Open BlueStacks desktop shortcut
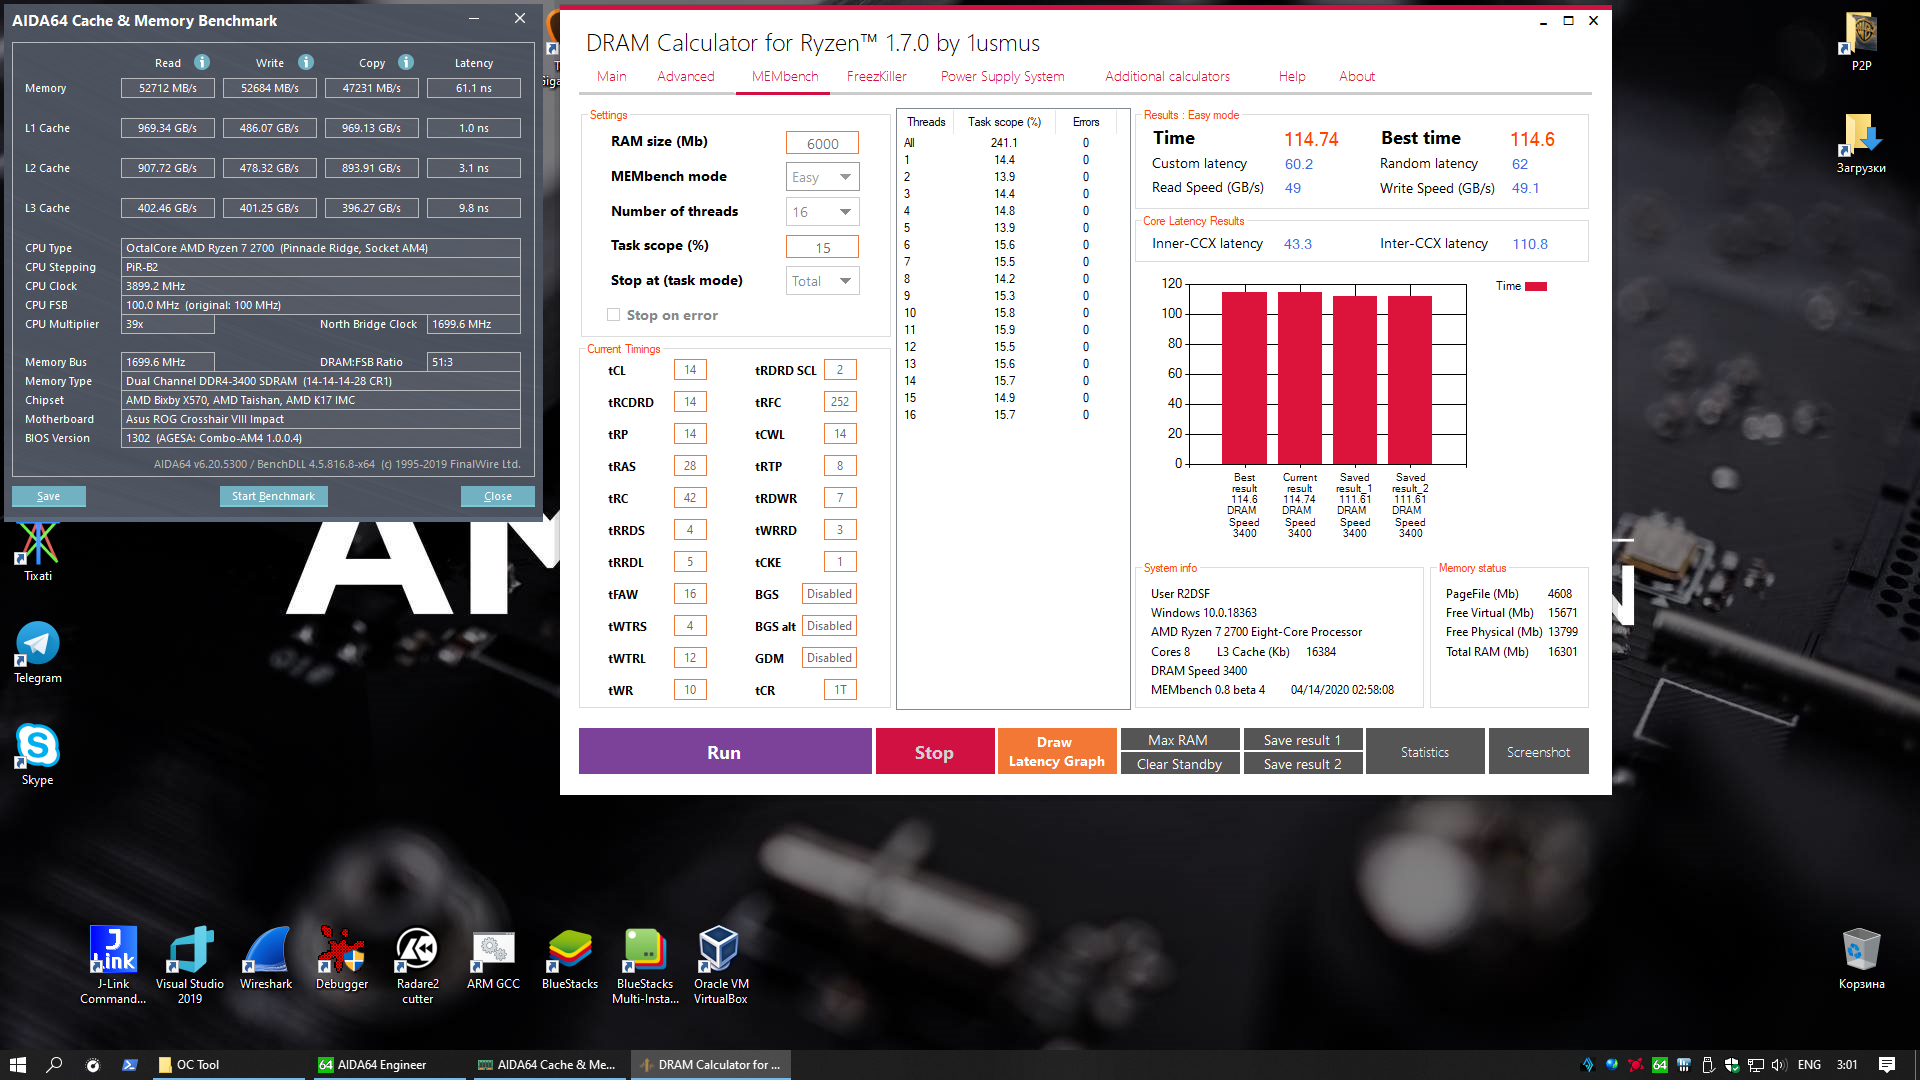The image size is (1920, 1080). (570, 958)
